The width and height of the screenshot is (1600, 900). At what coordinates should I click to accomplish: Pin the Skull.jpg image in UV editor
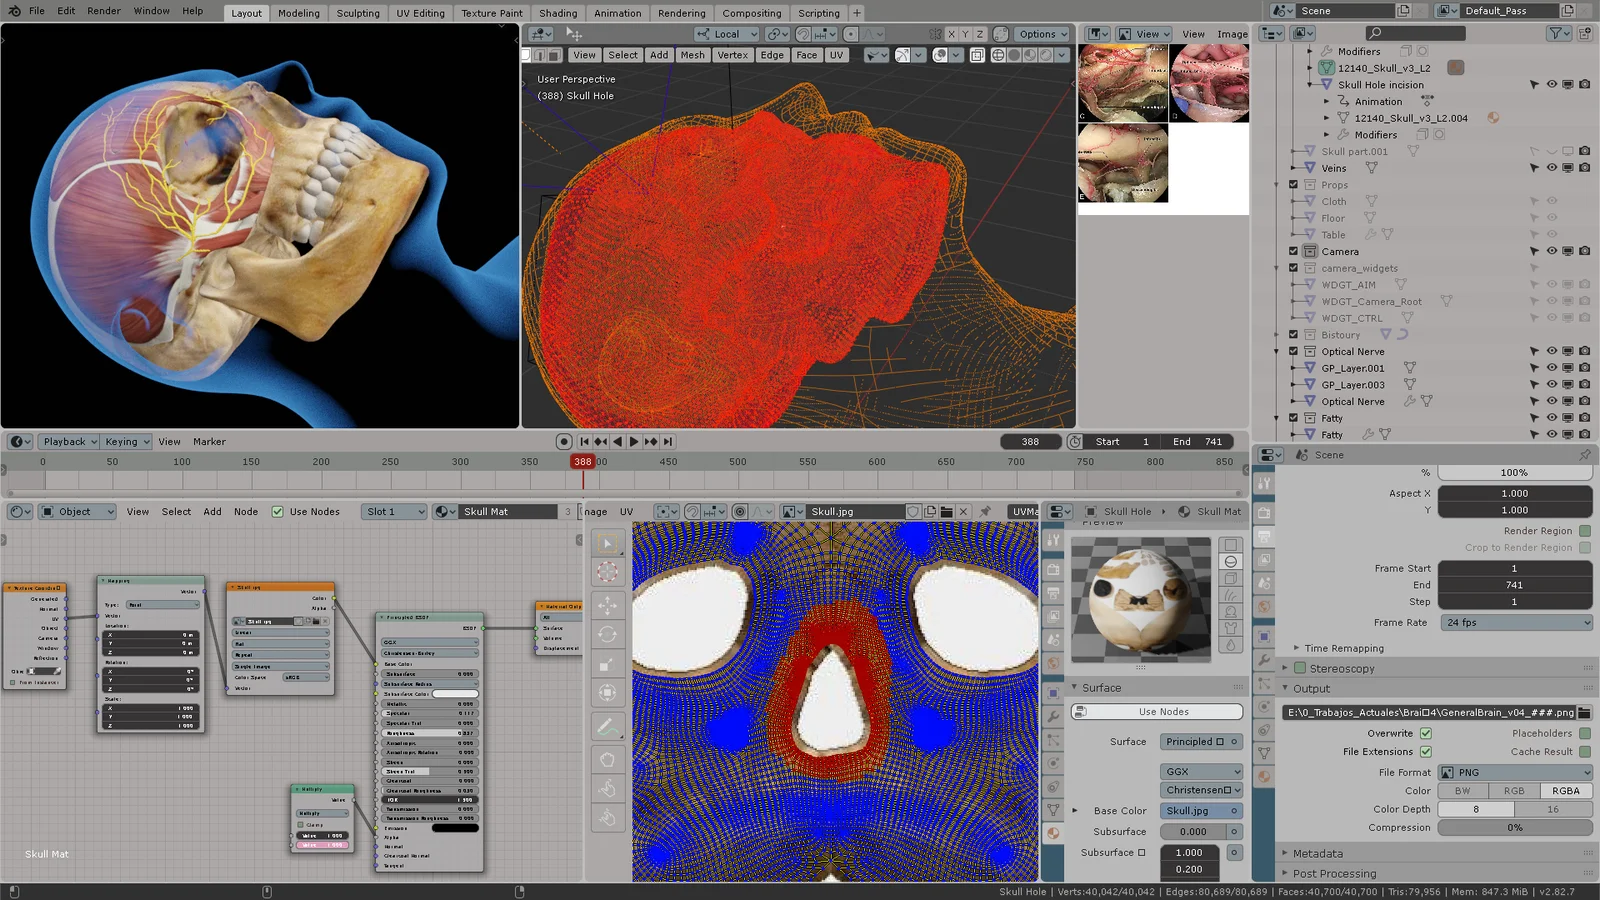coord(986,511)
